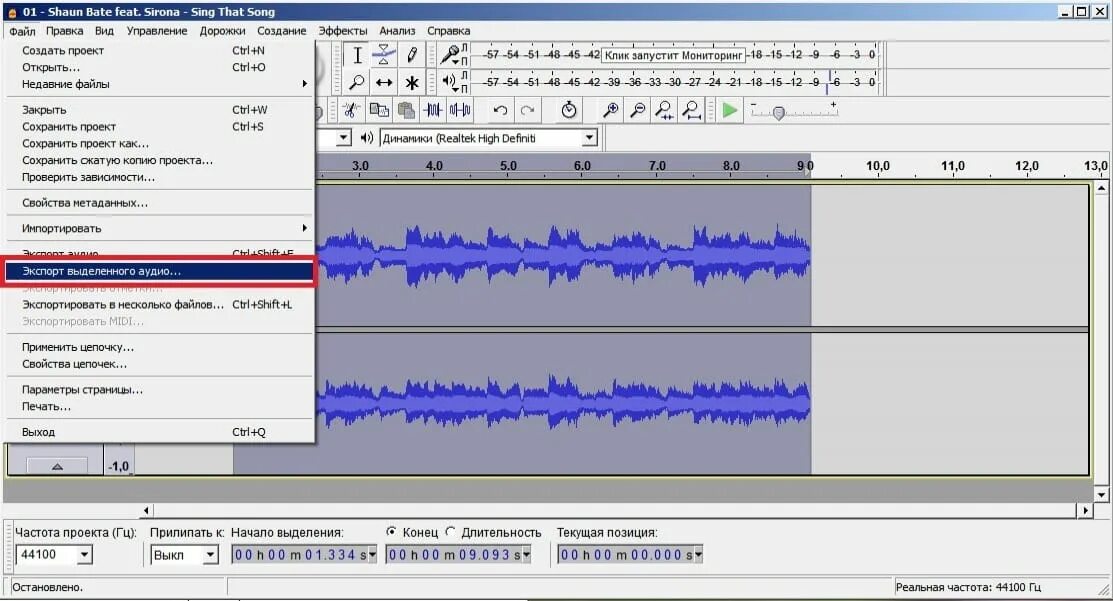The height and width of the screenshot is (601, 1113).
Task: Enable the Multi-Tool mode
Action: coord(412,83)
